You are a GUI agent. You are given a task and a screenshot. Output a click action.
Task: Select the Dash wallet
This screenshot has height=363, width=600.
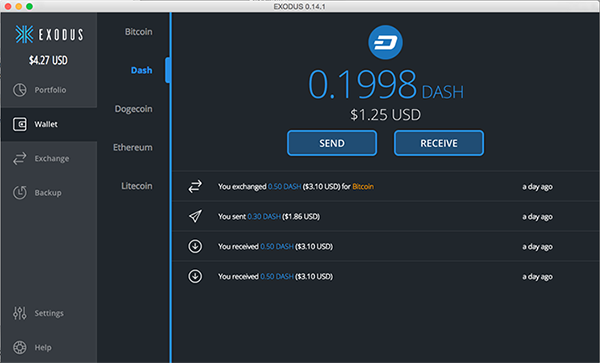(142, 70)
